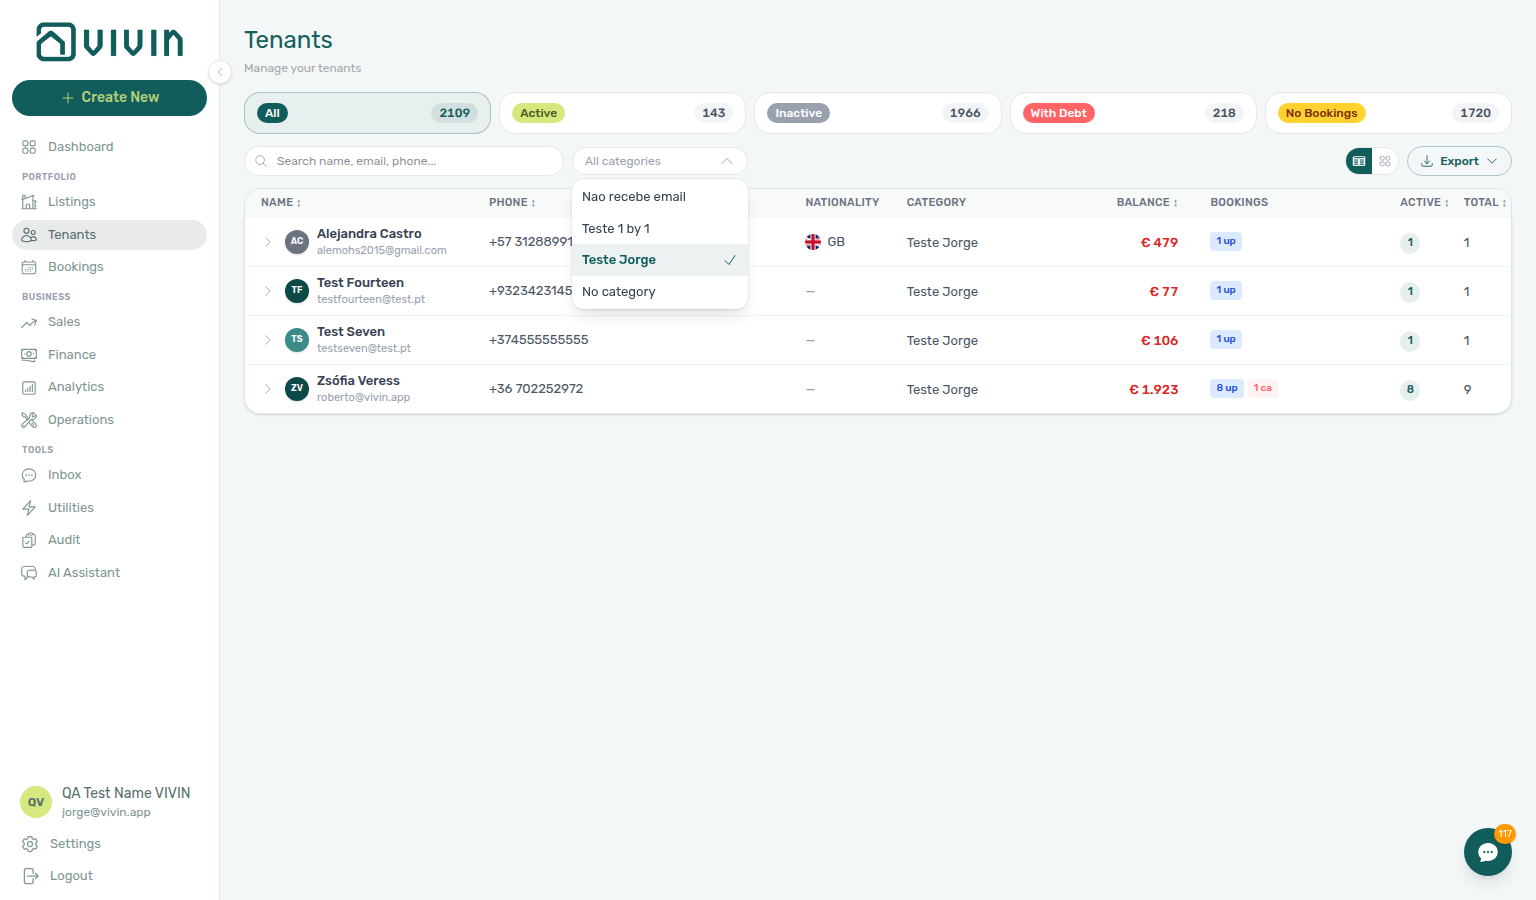Open Zsófia Veress tenant name
The height and width of the screenshot is (900, 1536).
coord(358,381)
